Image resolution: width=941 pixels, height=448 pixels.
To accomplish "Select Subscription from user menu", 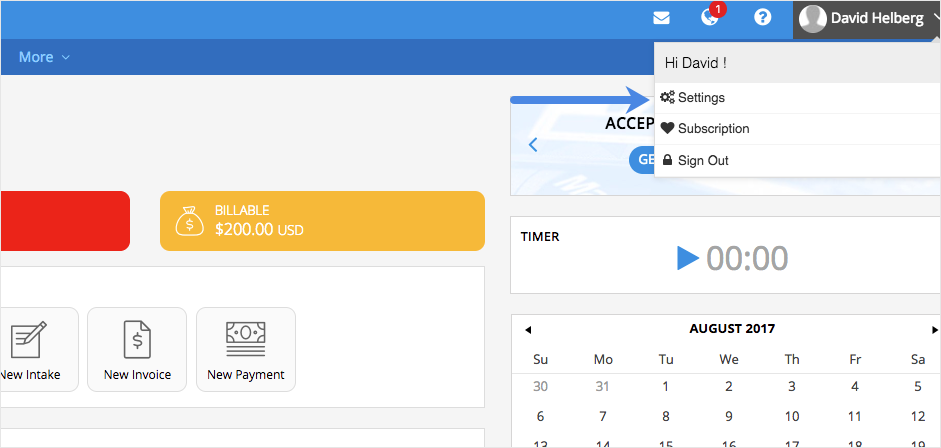I will (x=712, y=129).
